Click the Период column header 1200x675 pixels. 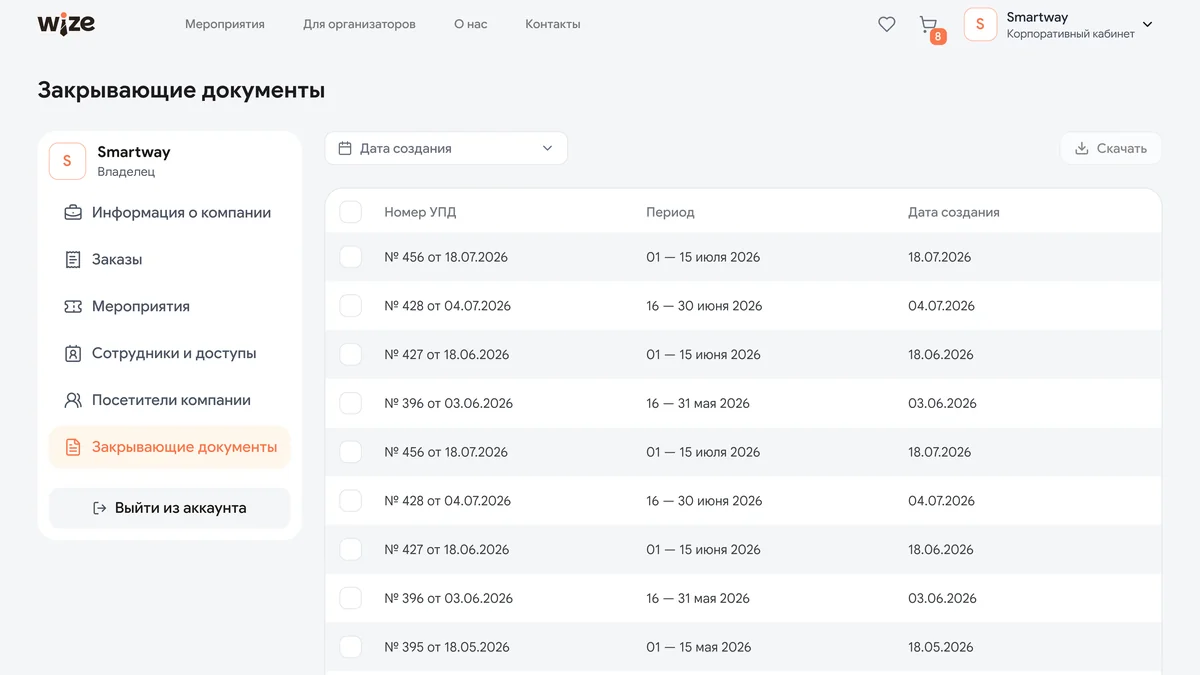tap(670, 212)
